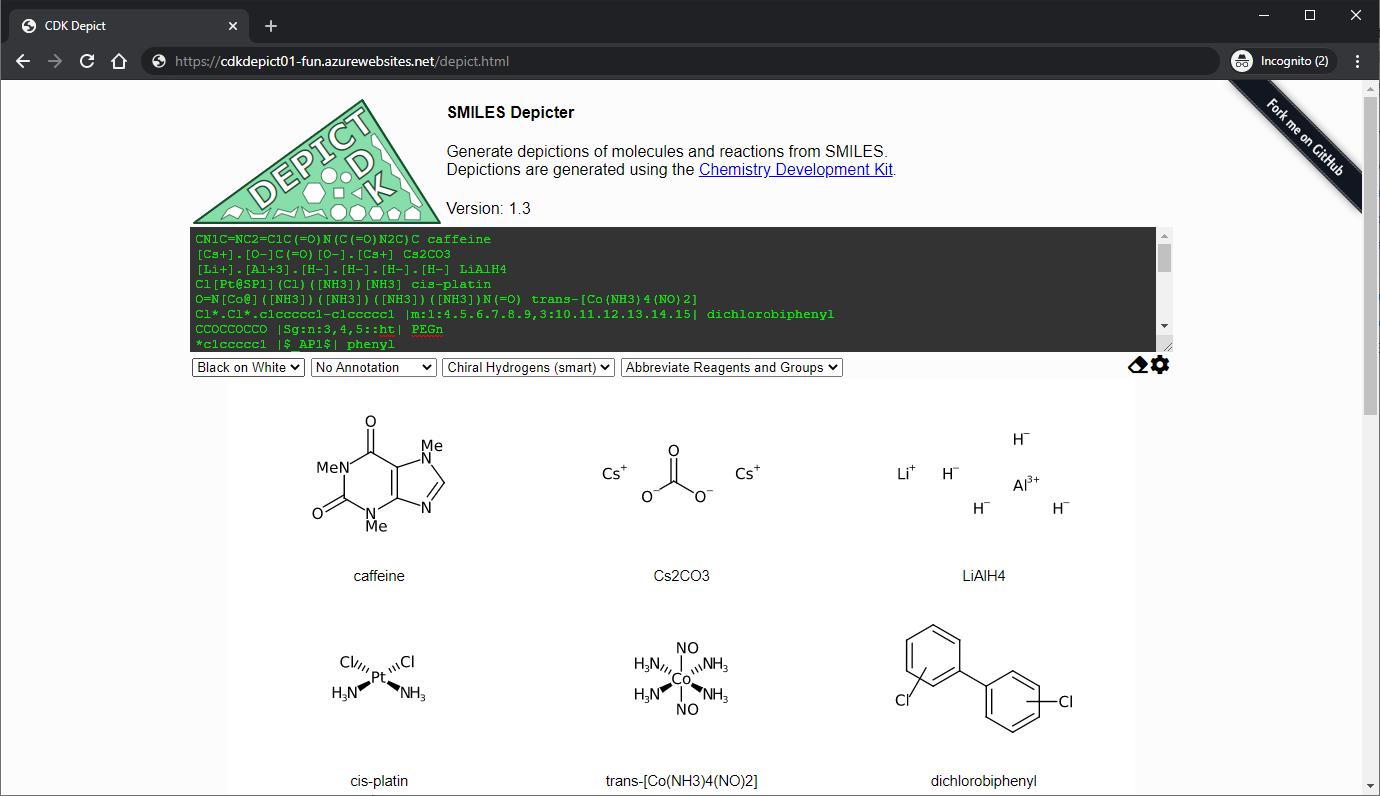Click the 'trans-[Co(NH3)4(NO)2]' caption

click(x=681, y=781)
